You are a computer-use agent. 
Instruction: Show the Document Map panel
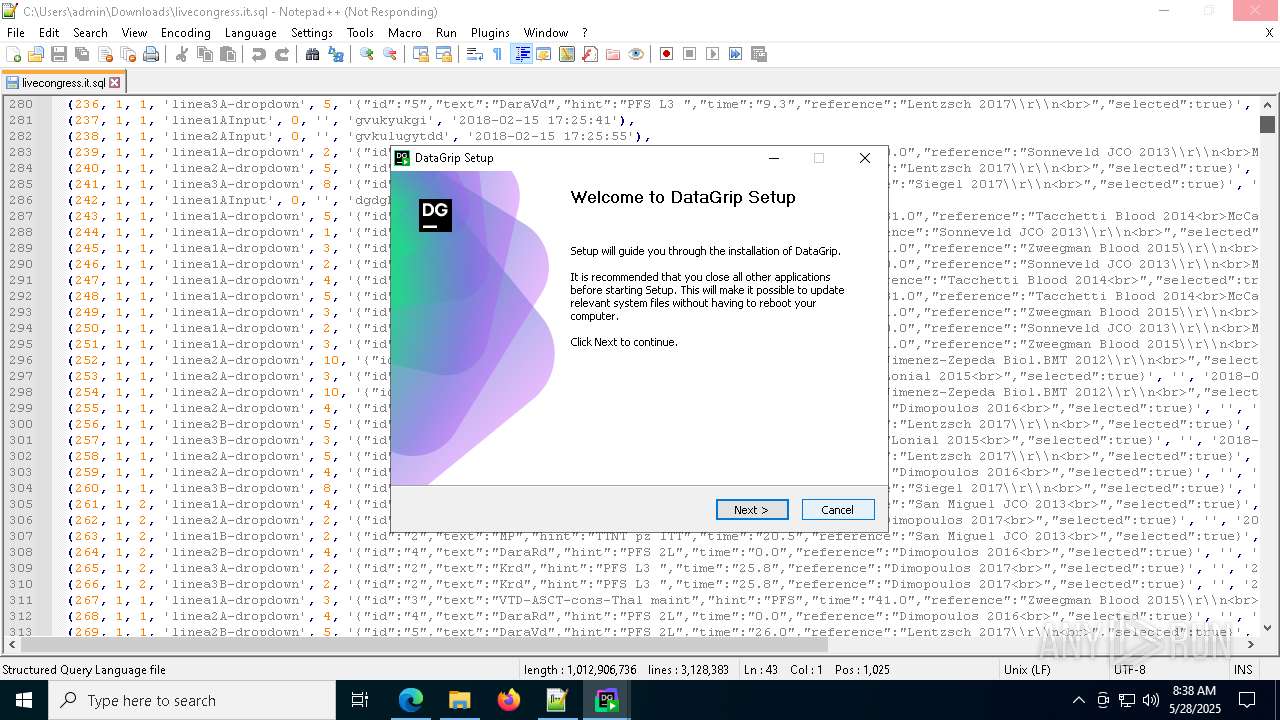click(x=567, y=54)
